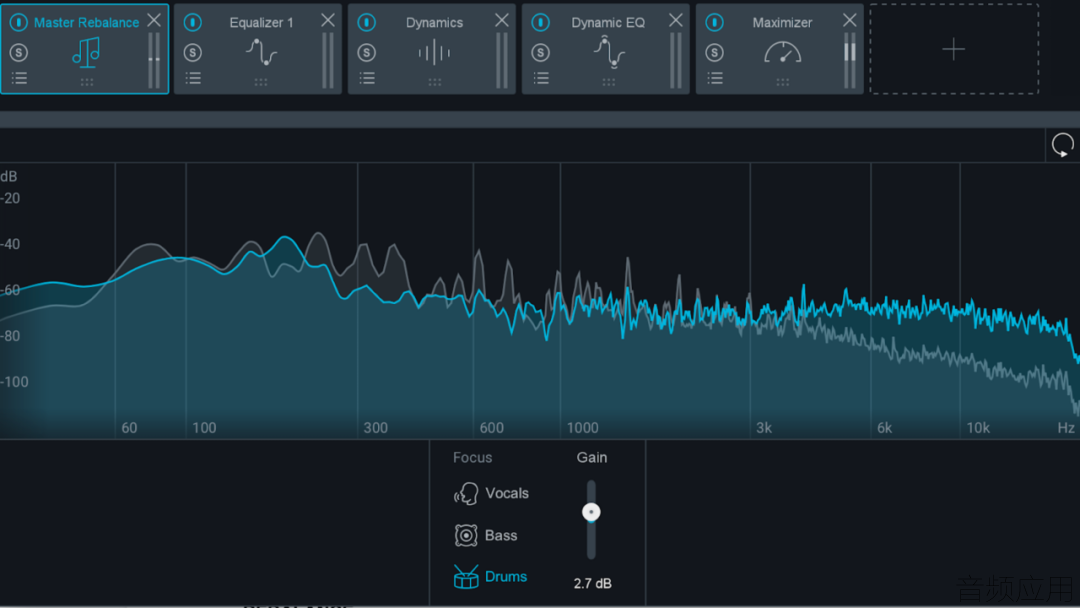Viewport: 1080px width, 608px height.
Task: Open presets list for Maximizer
Action: (x=716, y=78)
